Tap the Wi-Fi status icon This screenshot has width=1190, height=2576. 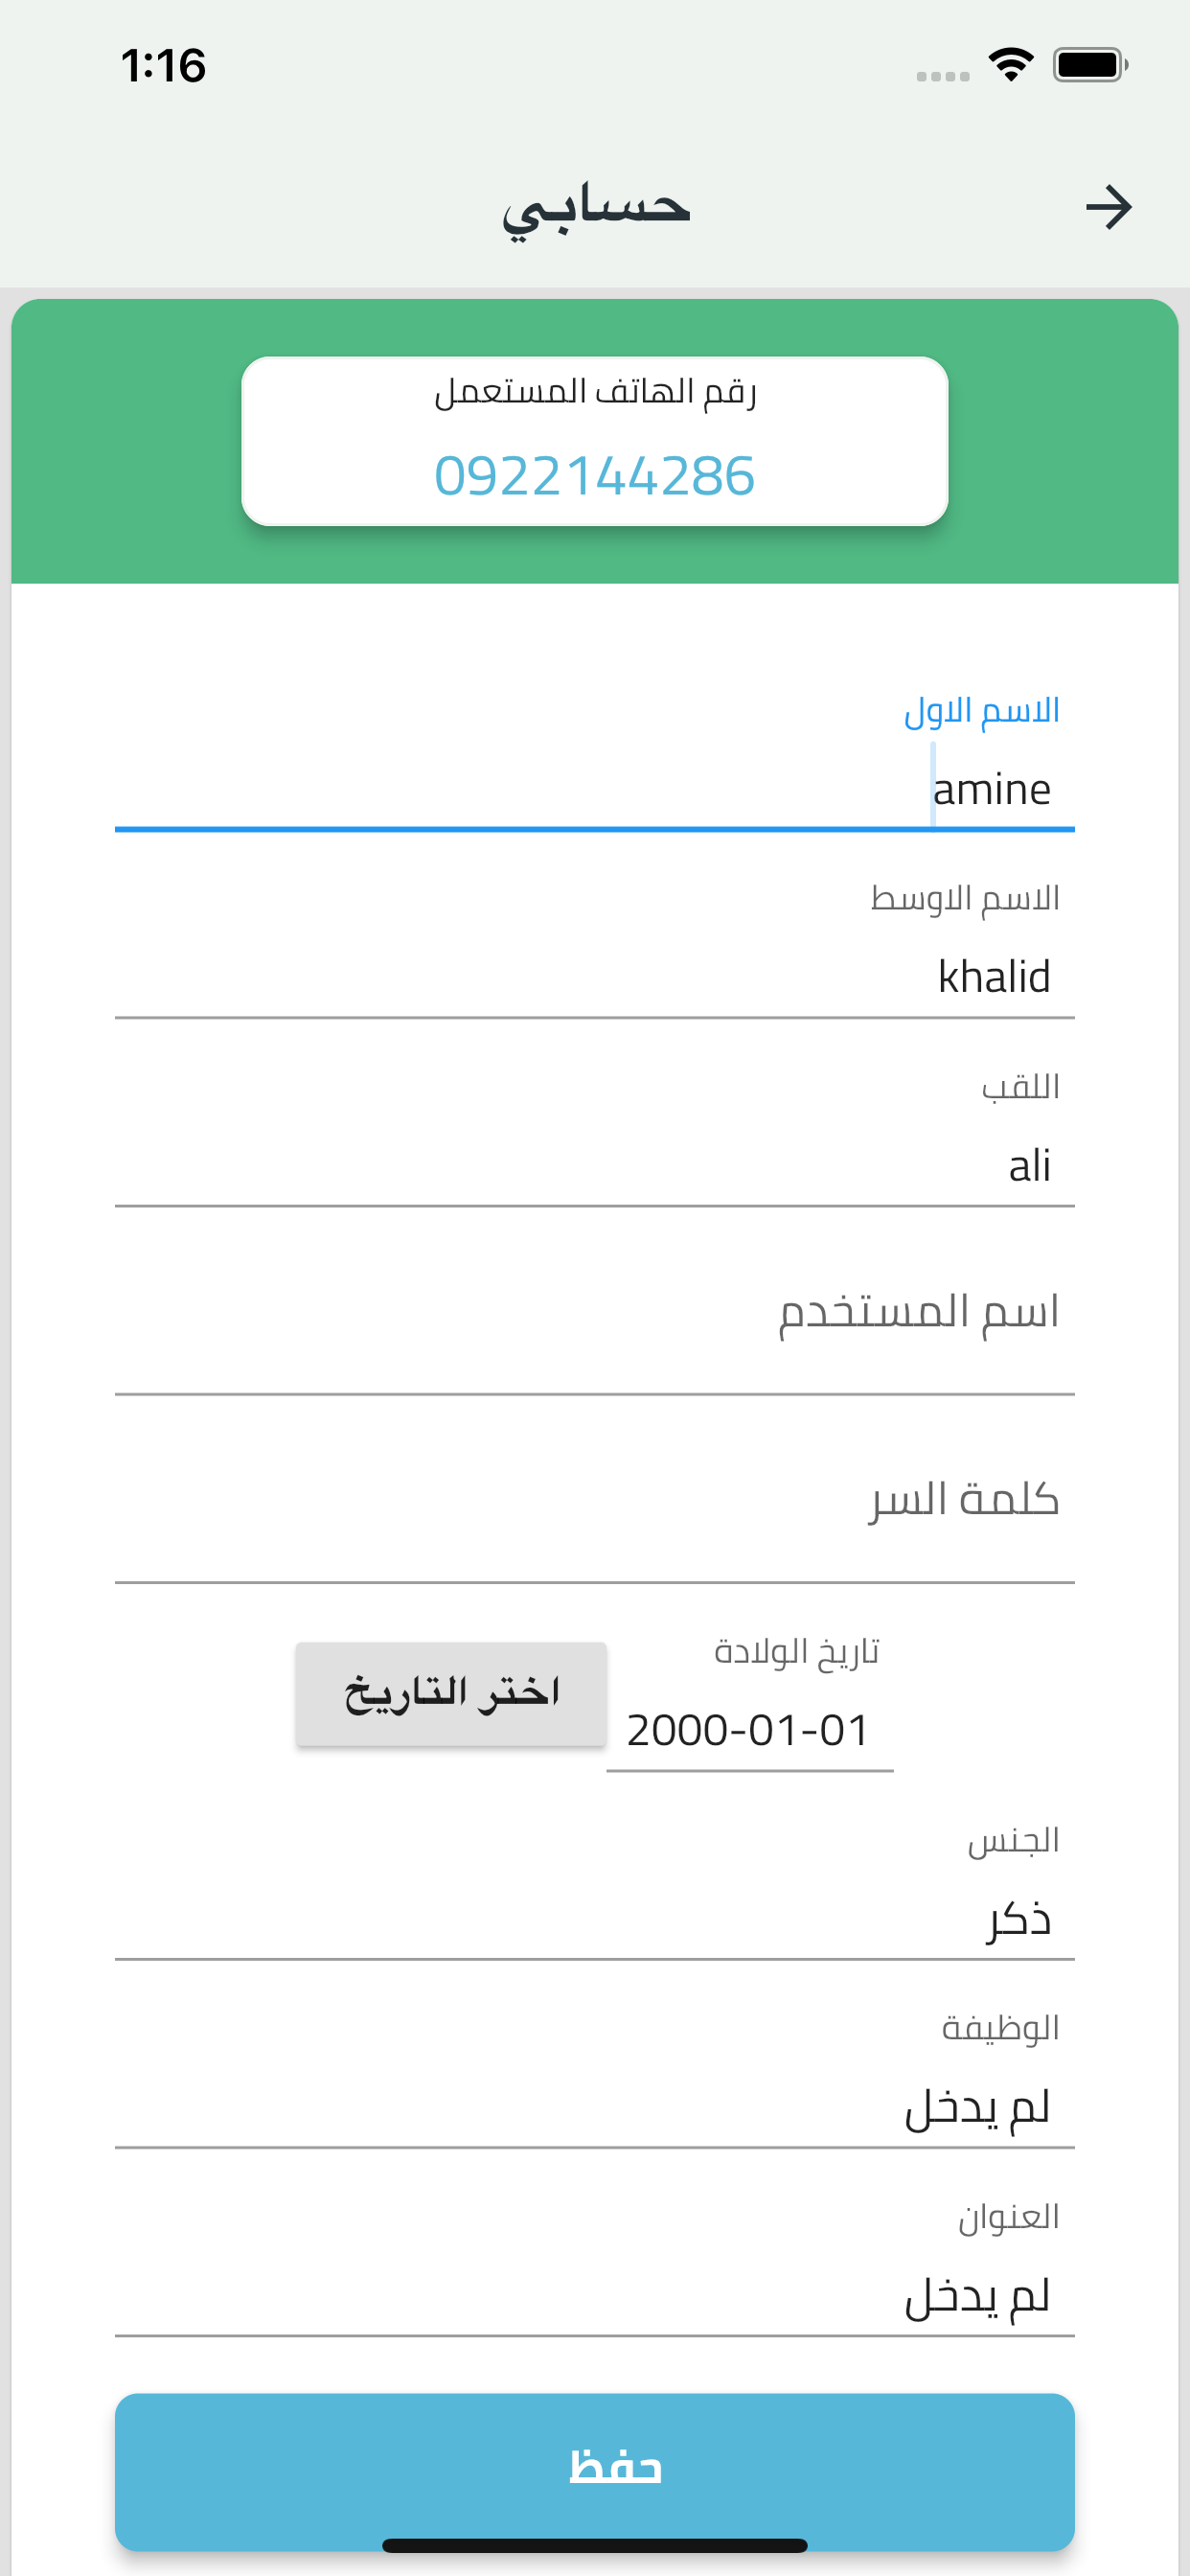(1010, 65)
